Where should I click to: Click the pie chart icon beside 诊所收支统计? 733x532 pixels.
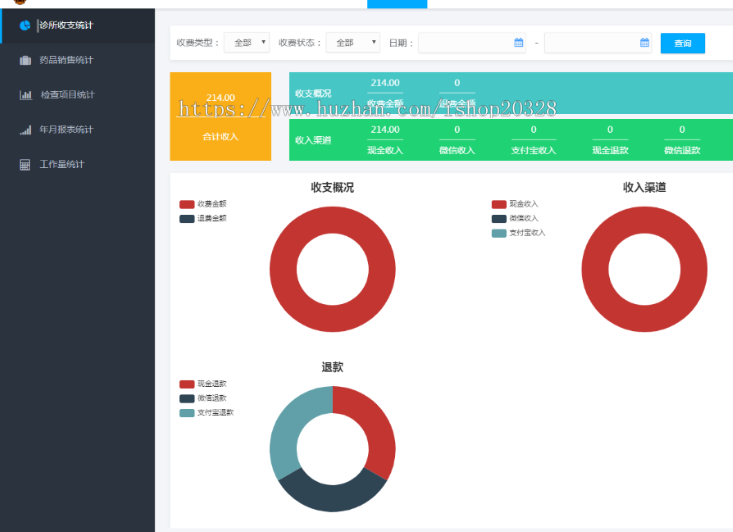point(25,25)
